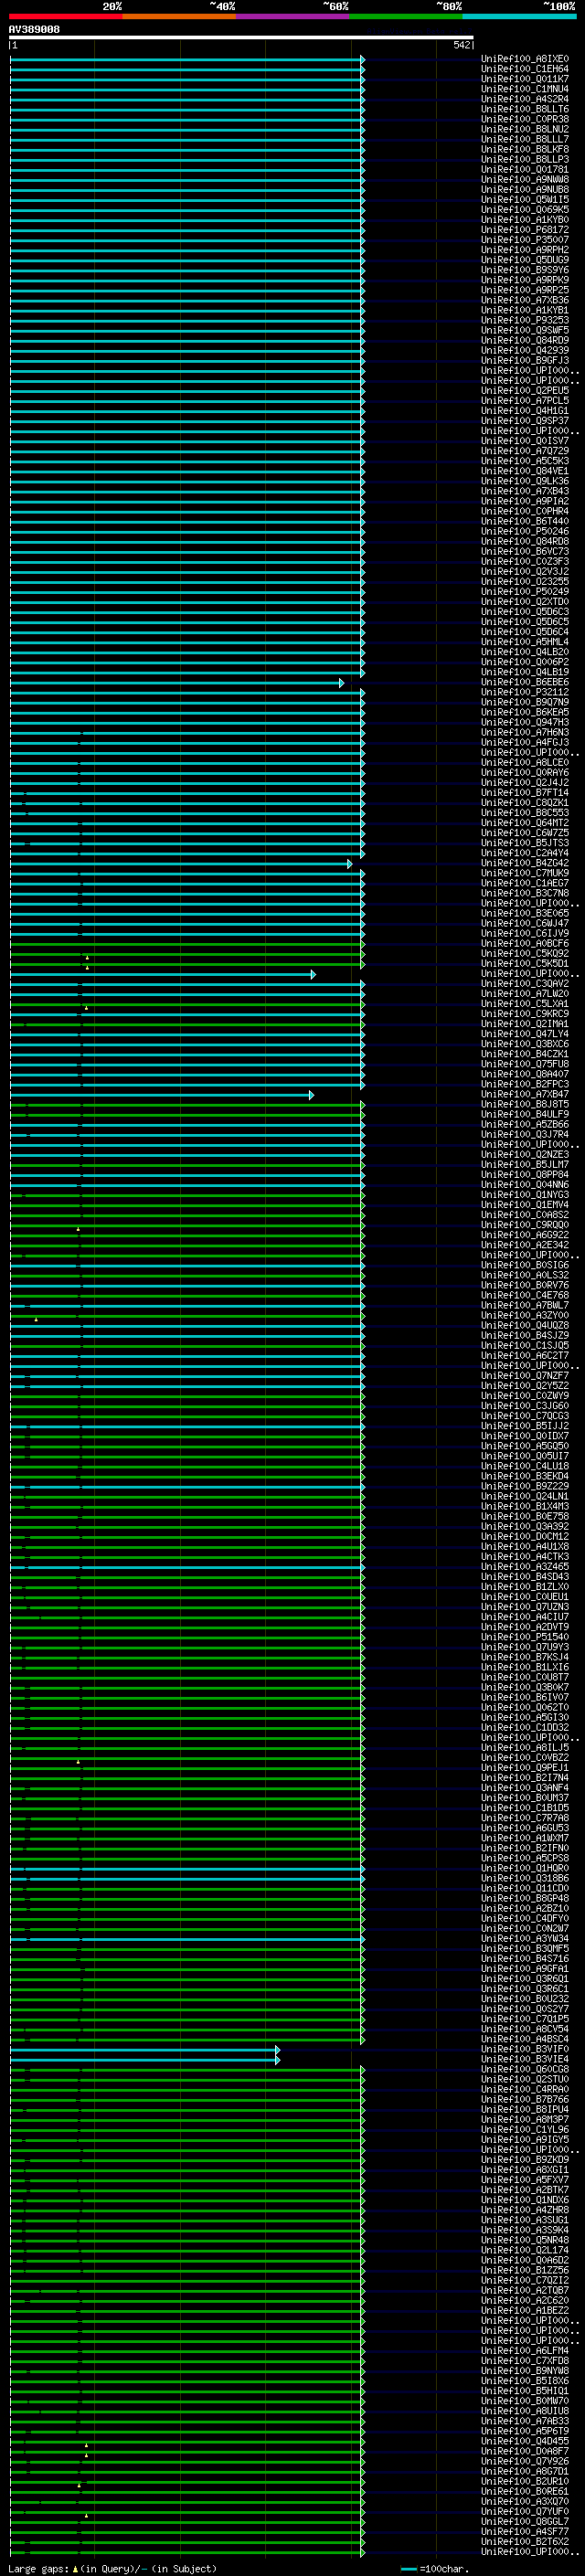Select the UniRef100_P68172 label
The image size is (585, 2576).
[525, 230]
